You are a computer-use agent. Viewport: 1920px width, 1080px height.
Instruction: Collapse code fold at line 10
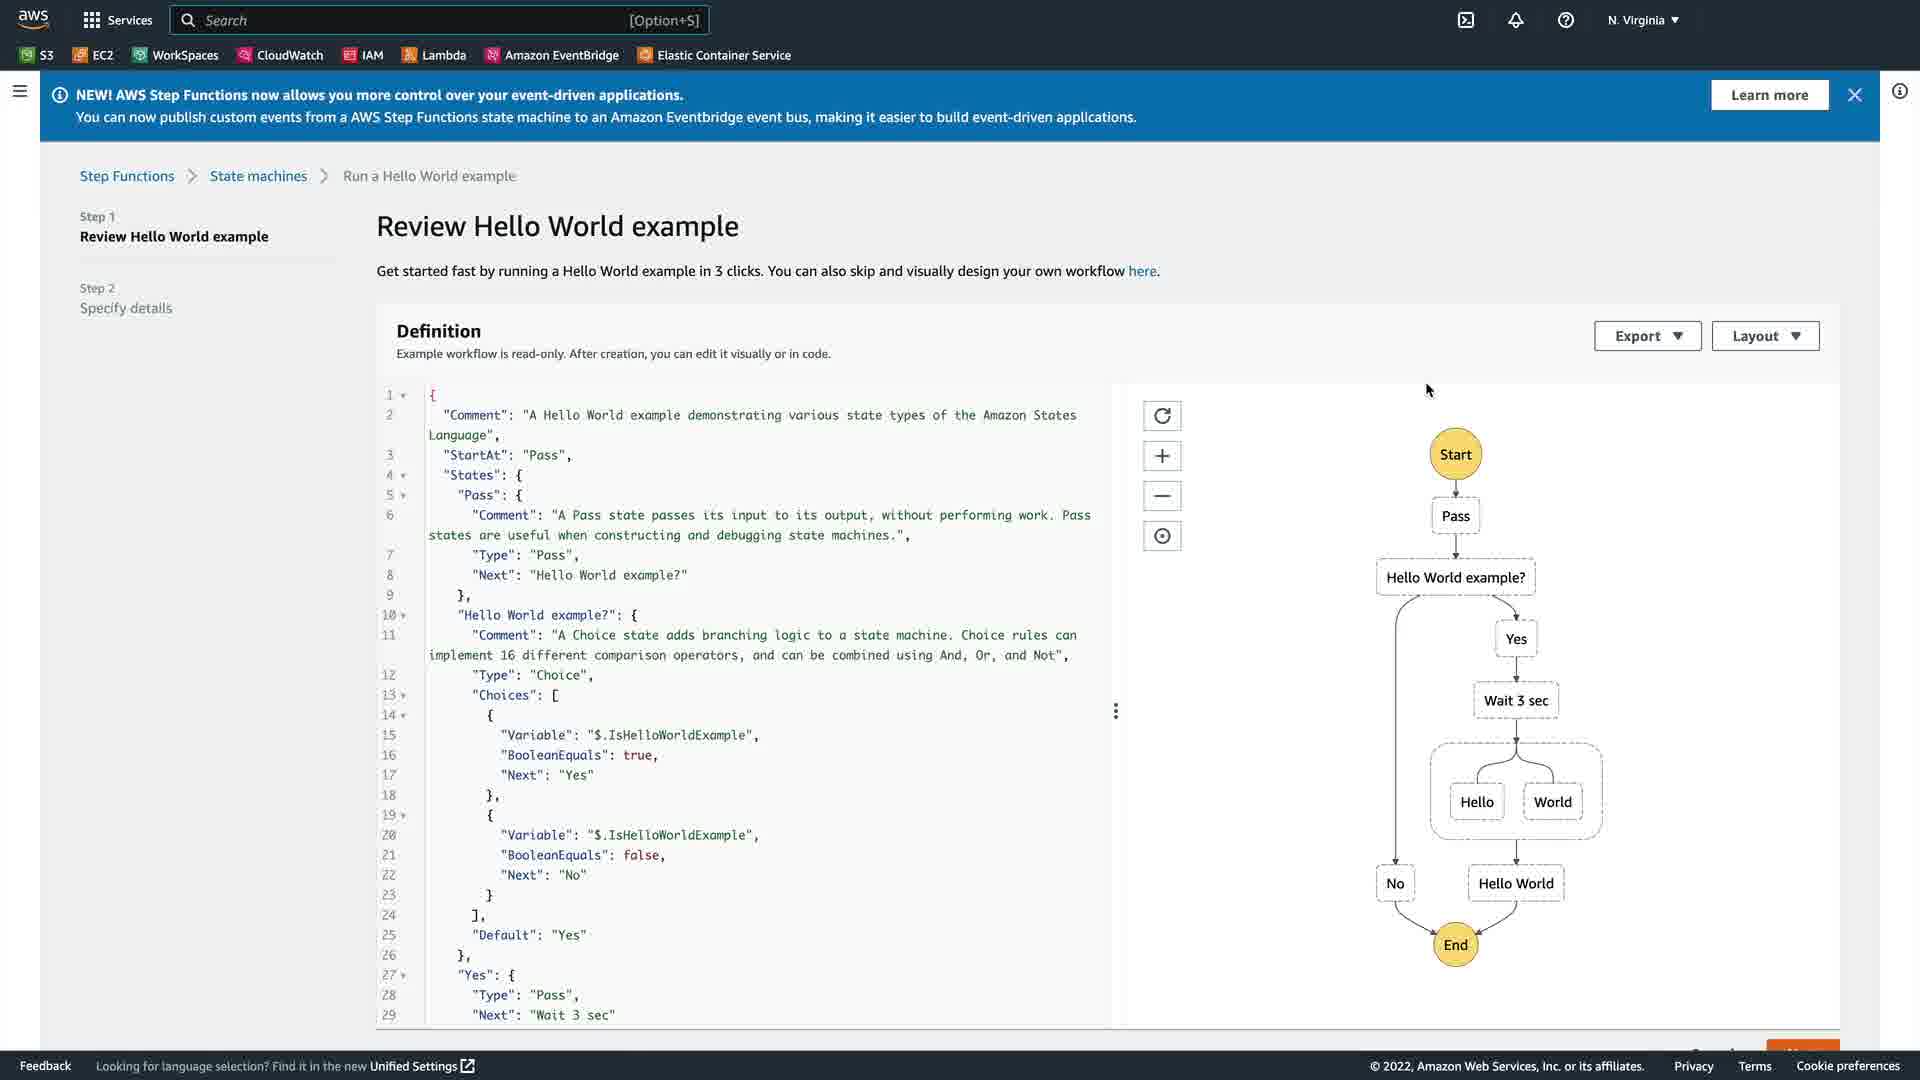pyautogui.click(x=403, y=616)
